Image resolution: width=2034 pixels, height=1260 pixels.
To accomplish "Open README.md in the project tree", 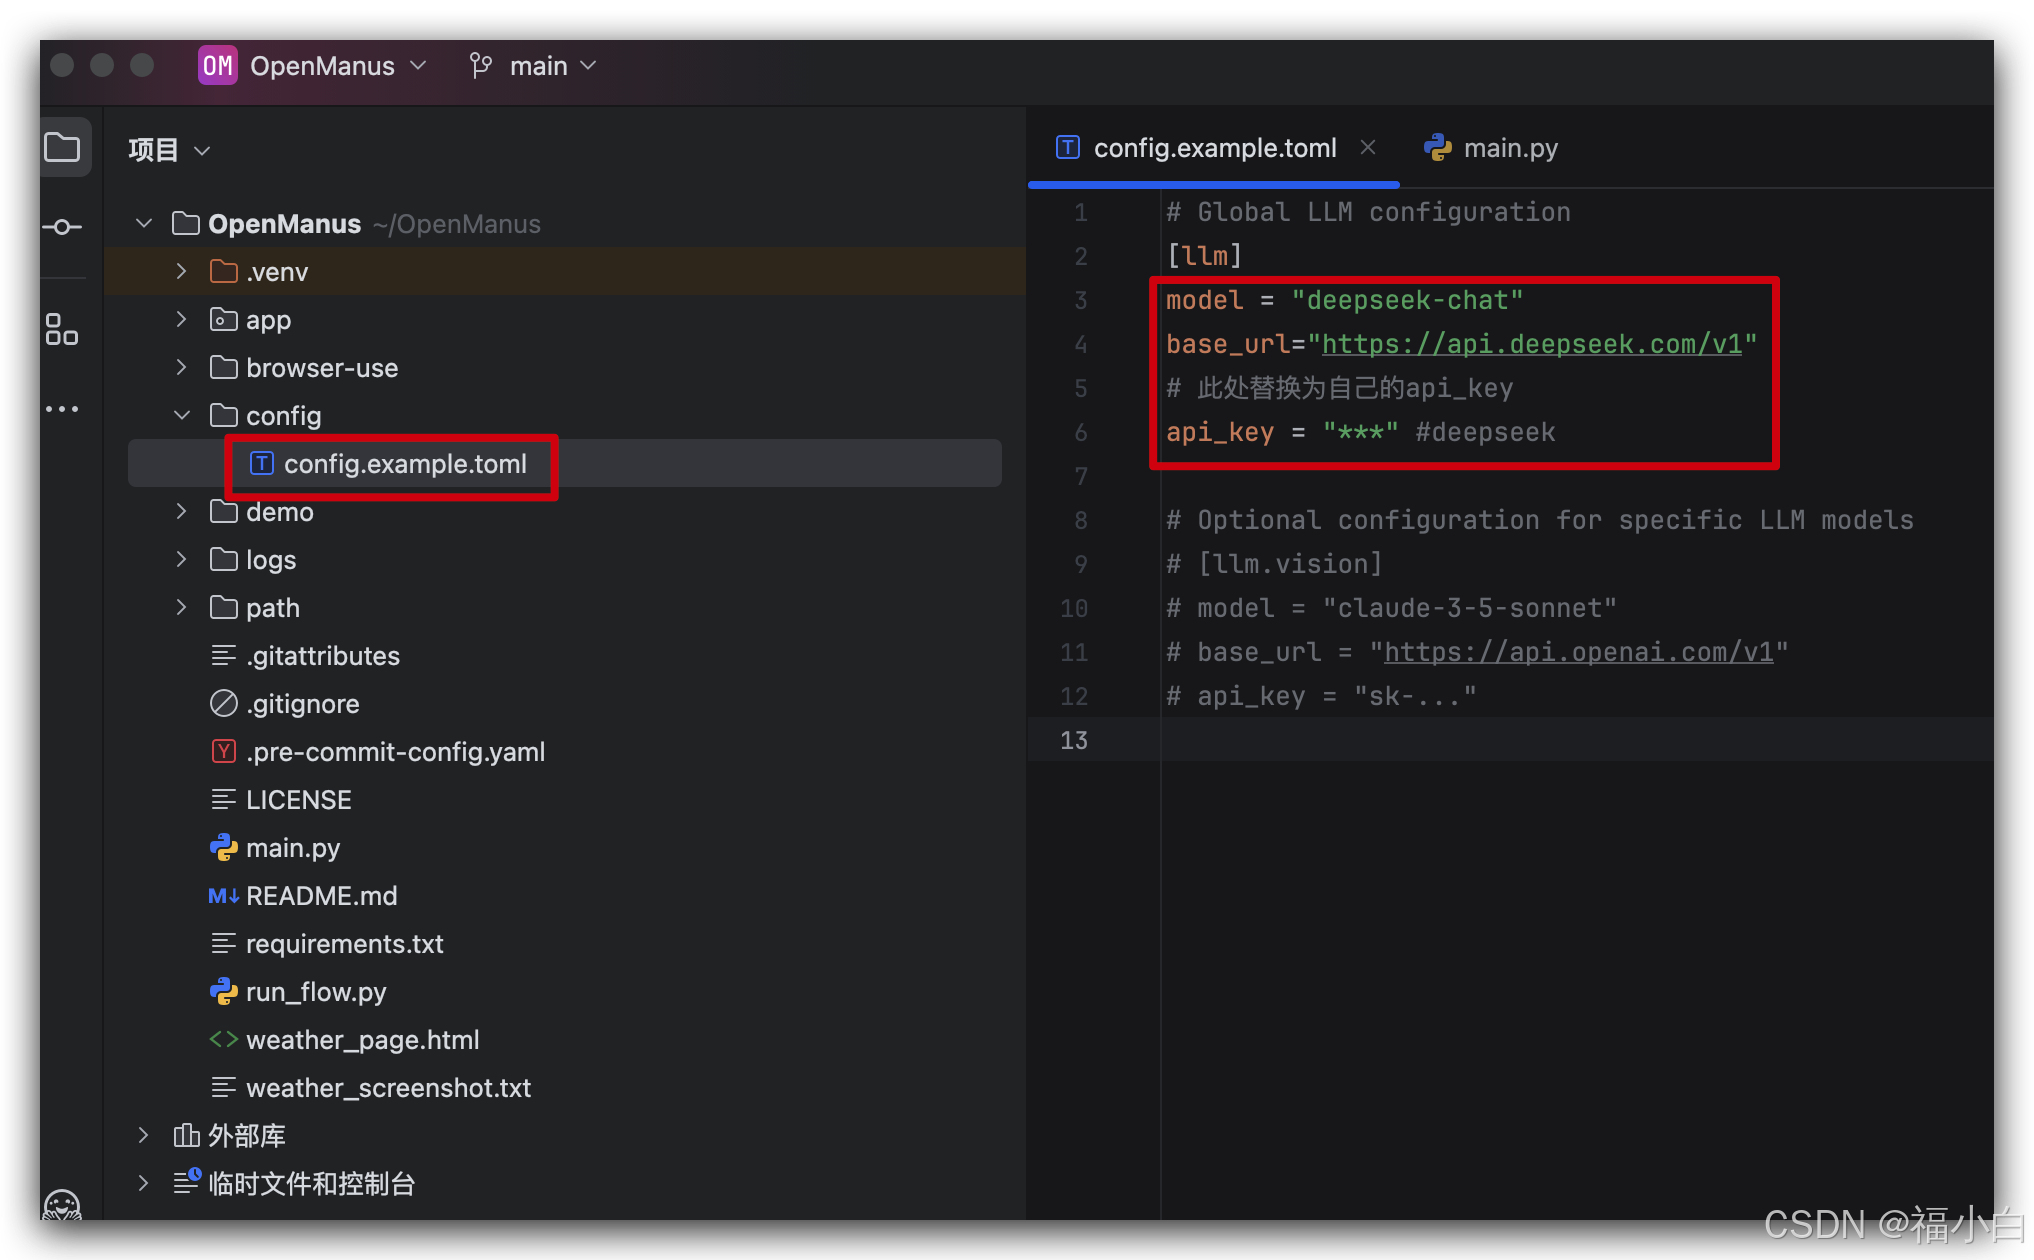I will click(321, 896).
